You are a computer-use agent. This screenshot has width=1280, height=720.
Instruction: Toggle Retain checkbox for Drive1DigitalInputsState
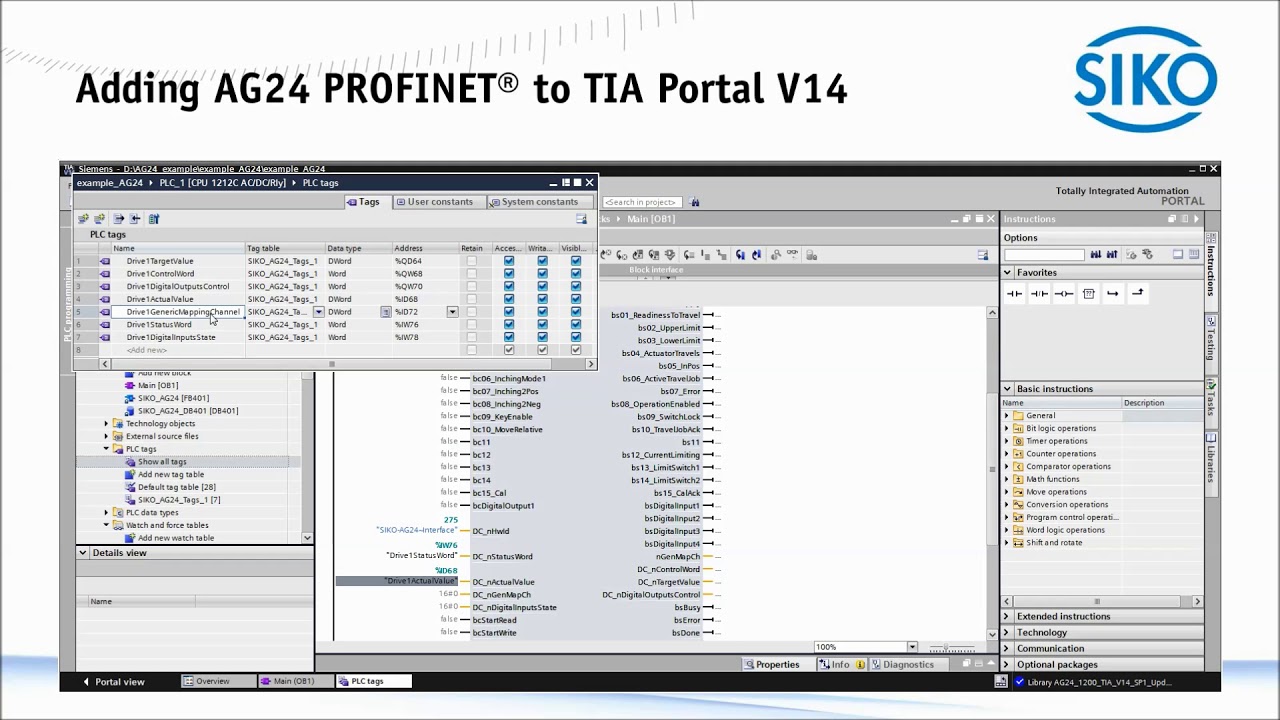pos(472,337)
